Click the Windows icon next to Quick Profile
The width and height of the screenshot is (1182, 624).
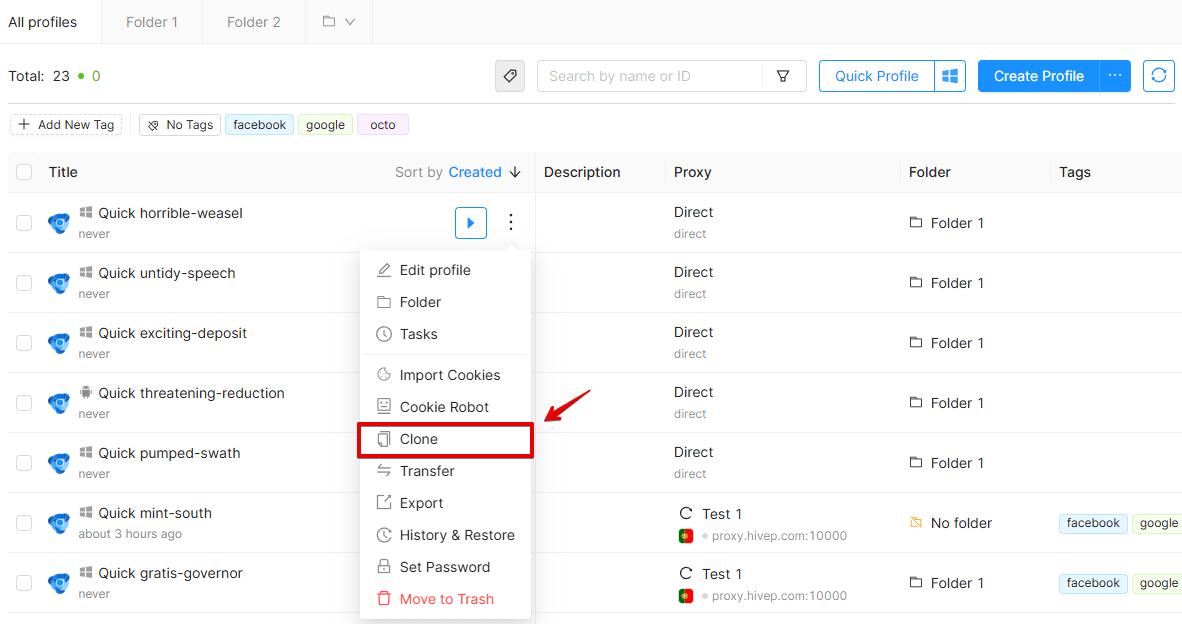(x=950, y=76)
